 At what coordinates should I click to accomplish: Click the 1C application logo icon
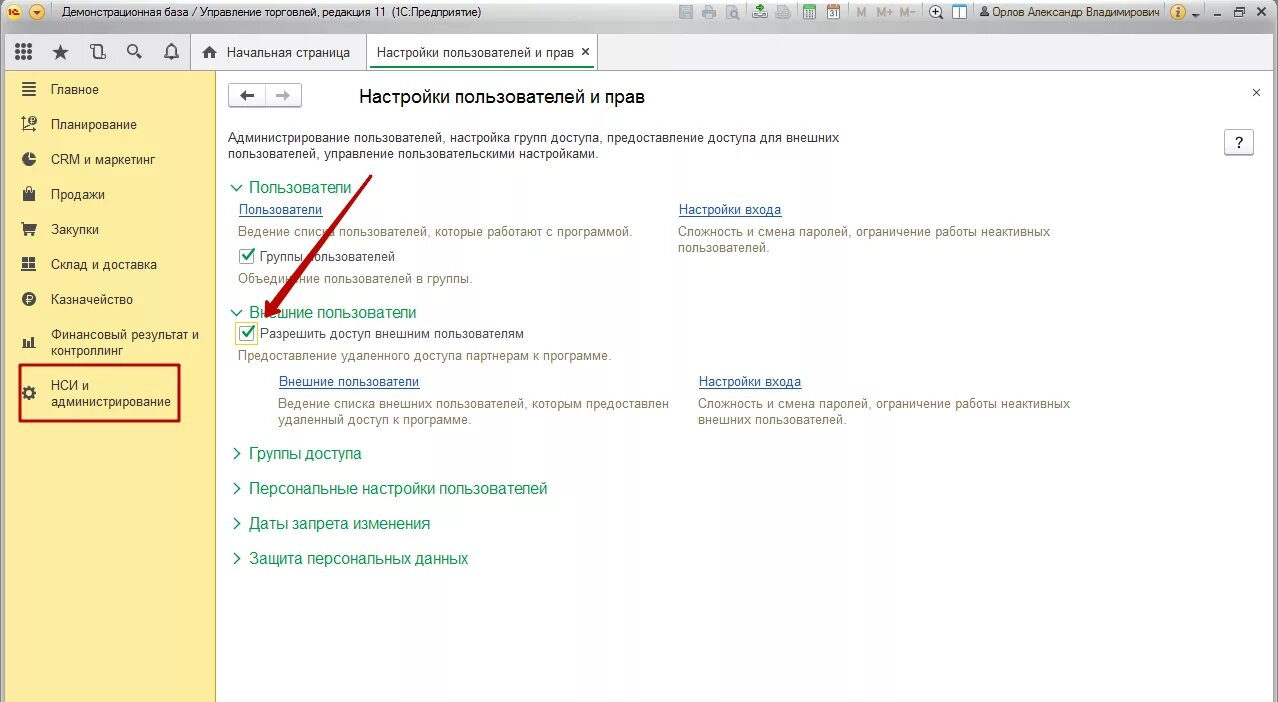point(14,12)
